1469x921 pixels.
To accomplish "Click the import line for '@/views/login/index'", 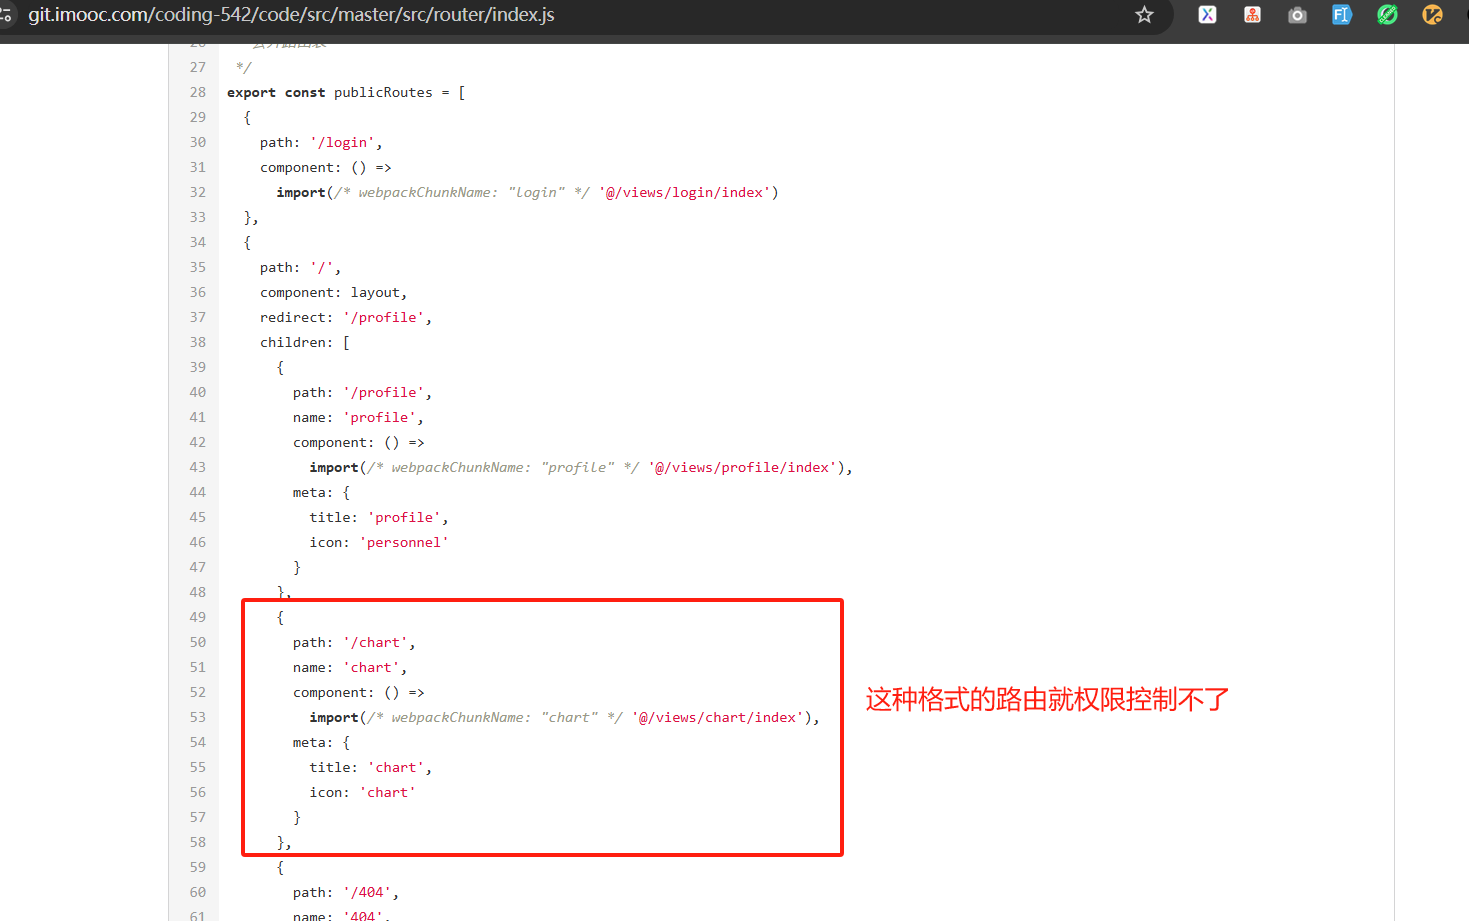I will coord(527,192).
